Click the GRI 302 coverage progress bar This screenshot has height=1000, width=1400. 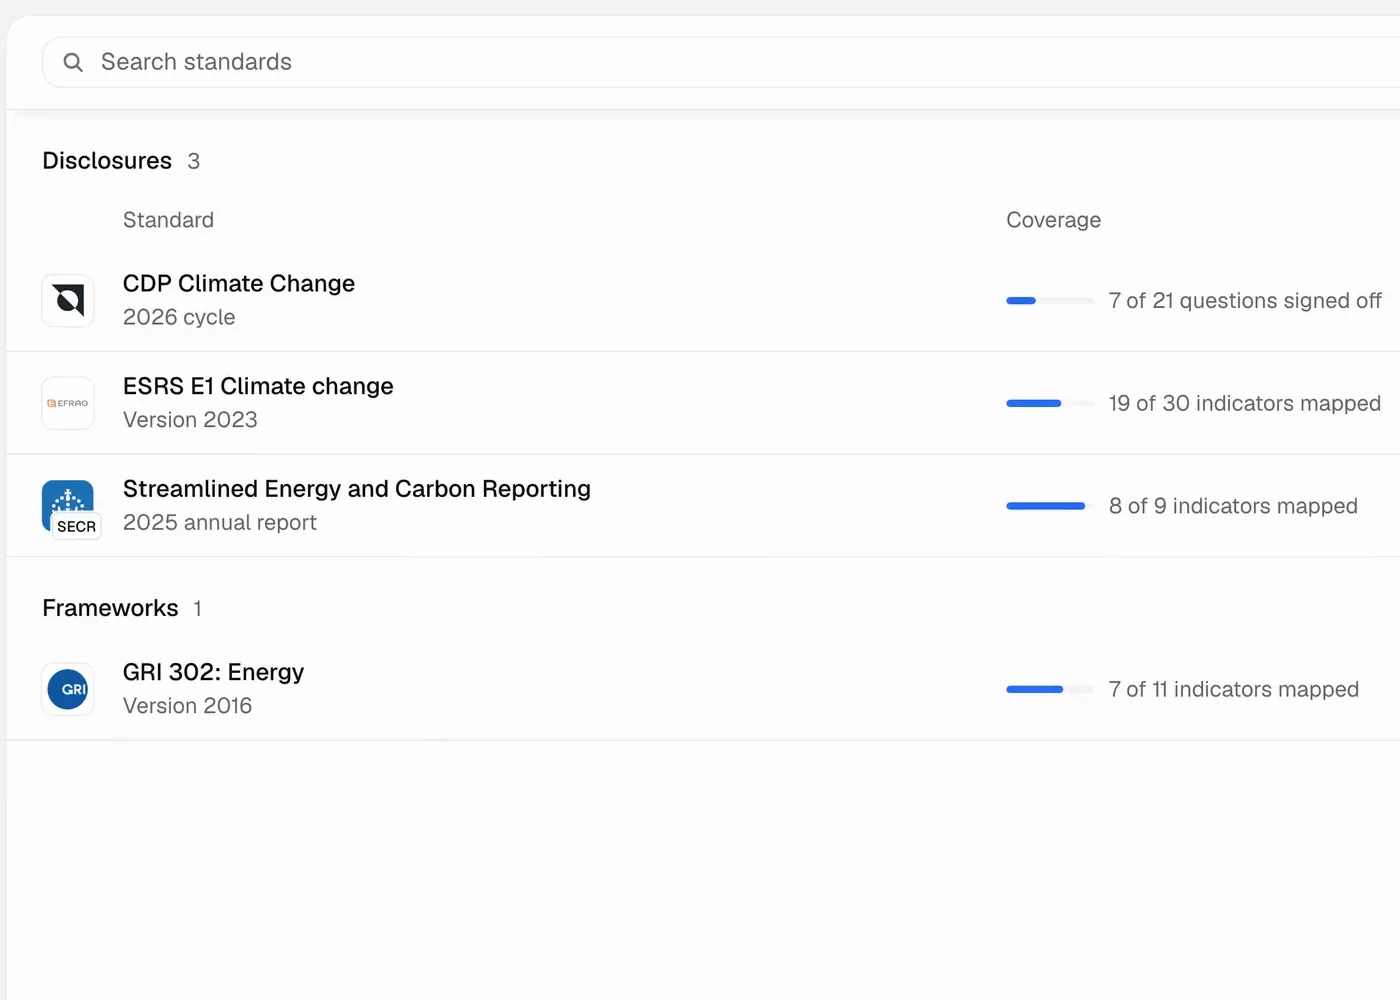1050,689
